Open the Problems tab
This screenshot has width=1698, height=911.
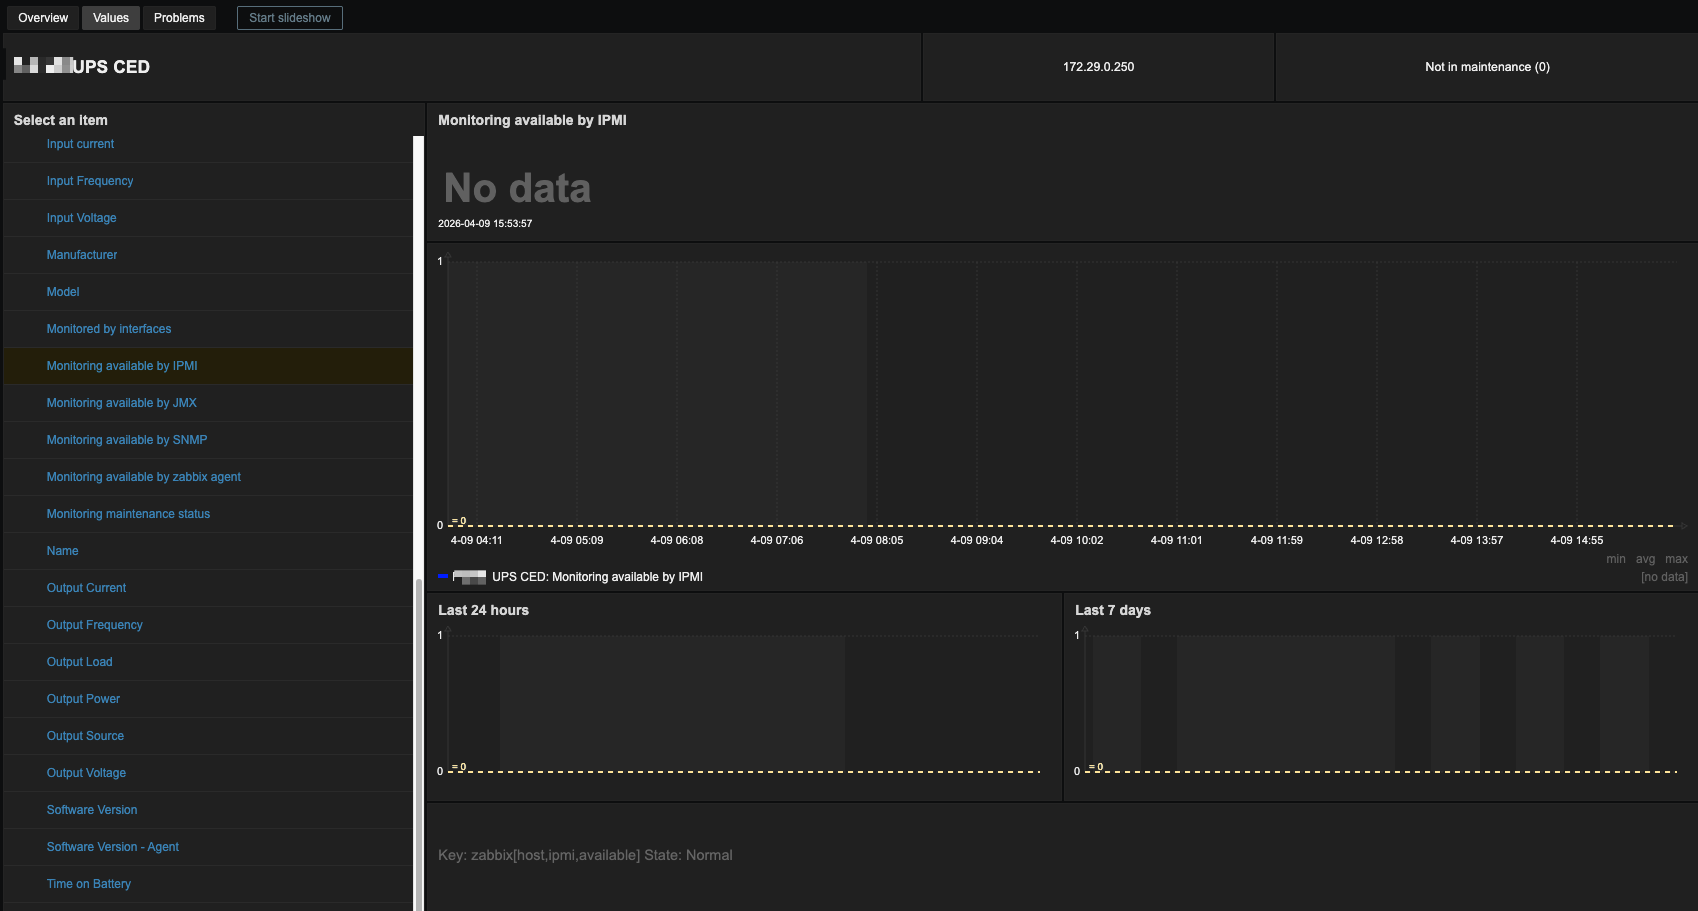pyautogui.click(x=179, y=18)
